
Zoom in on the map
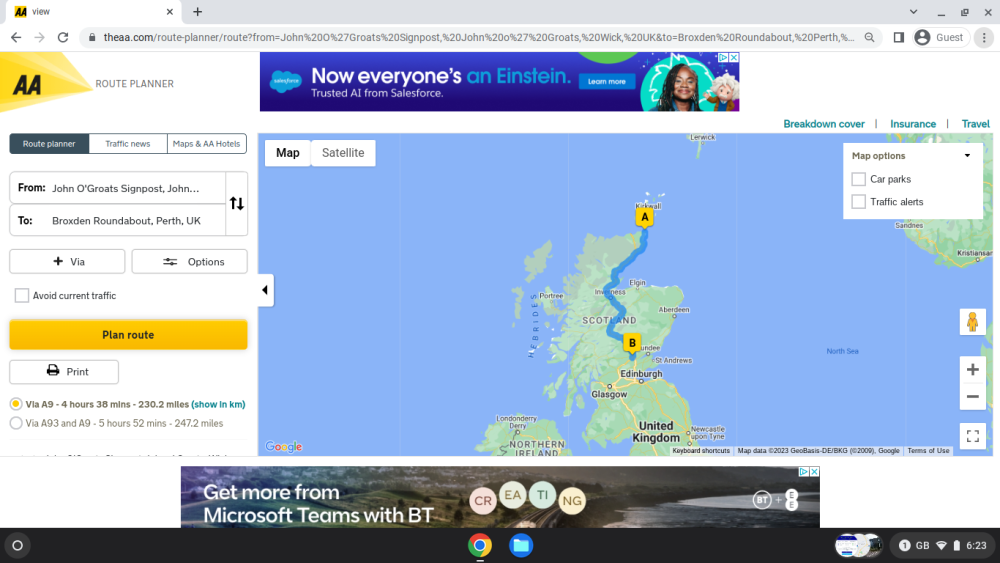(972, 369)
